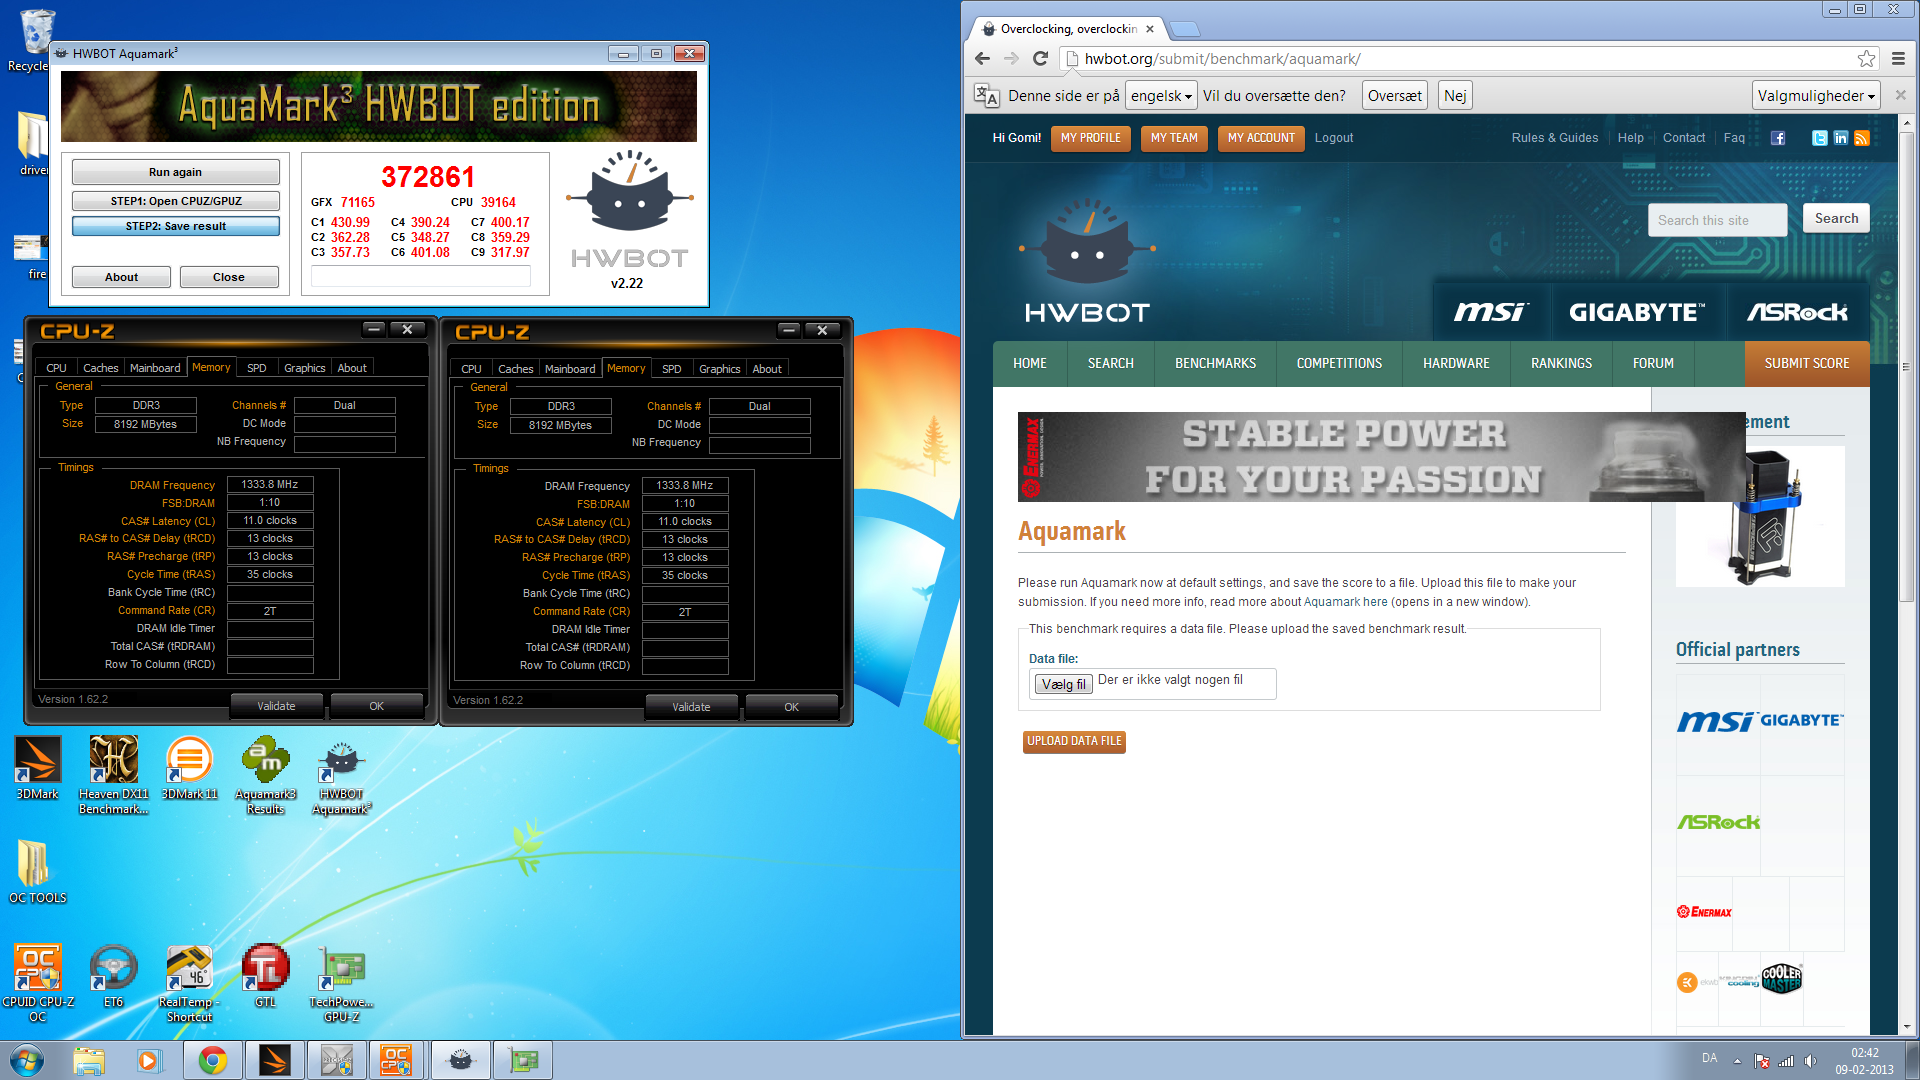Click the Enermax Stable Power banner

(1381, 456)
